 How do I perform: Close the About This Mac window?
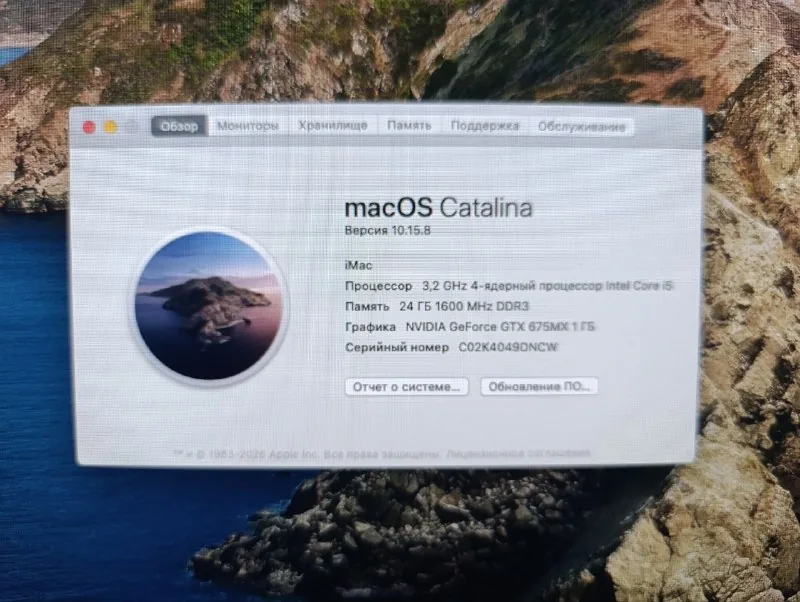[89, 127]
